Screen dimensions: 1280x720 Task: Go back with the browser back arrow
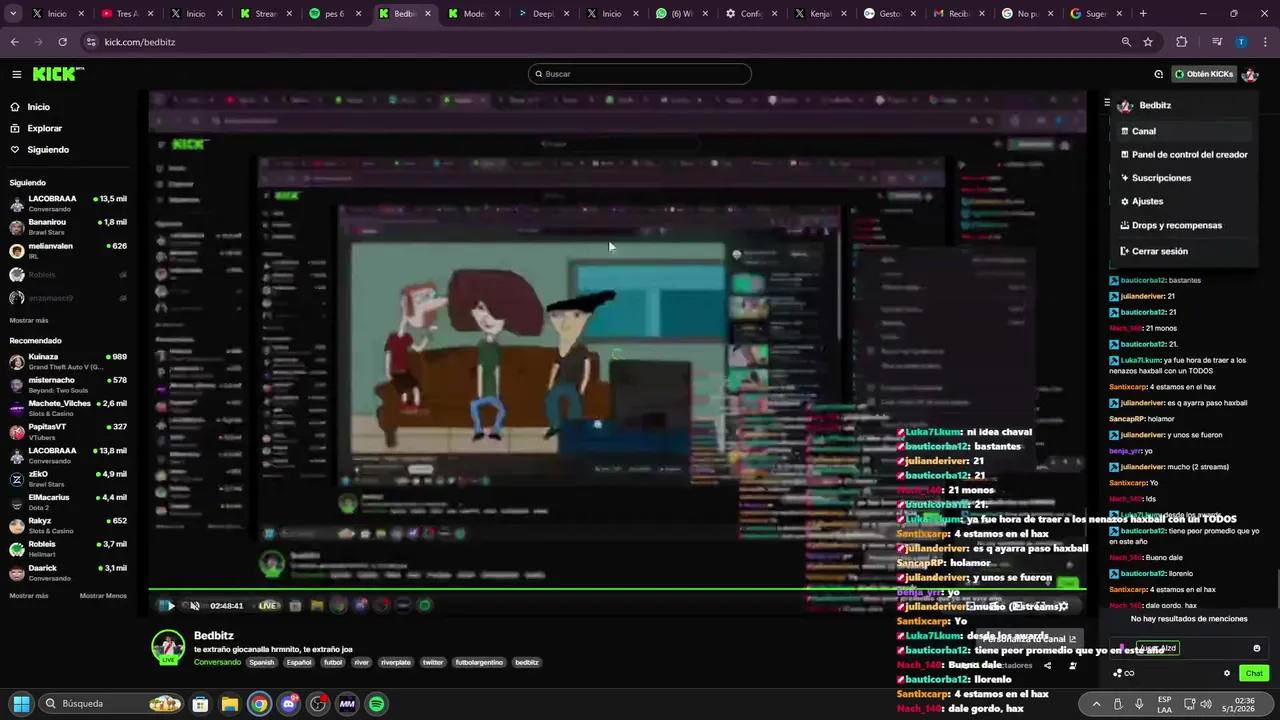14,42
